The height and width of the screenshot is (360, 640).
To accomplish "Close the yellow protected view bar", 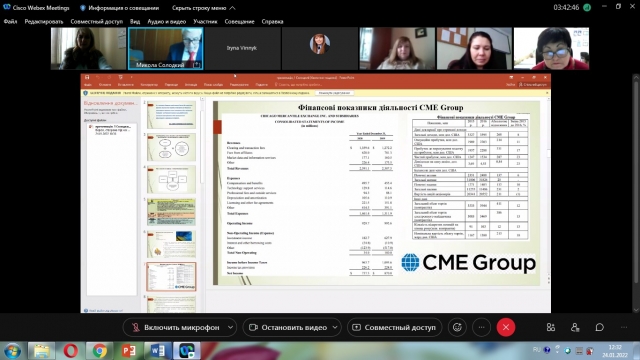I will pyautogui.click(x=547, y=93).
